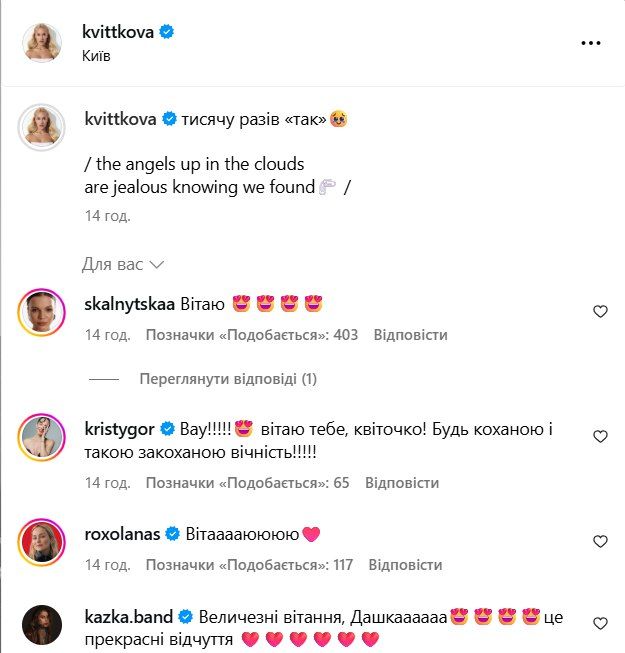Open kristygor story avatar

tap(42, 437)
